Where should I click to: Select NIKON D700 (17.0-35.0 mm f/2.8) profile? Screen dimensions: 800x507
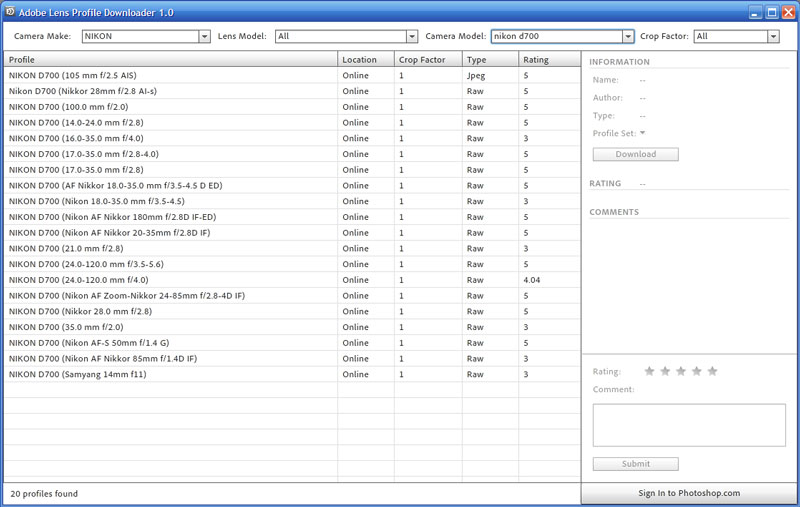pos(292,170)
